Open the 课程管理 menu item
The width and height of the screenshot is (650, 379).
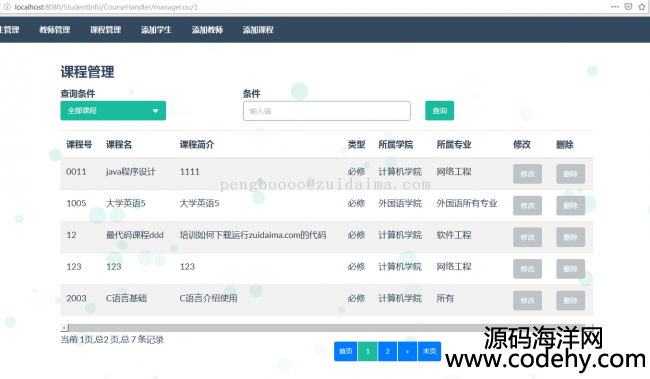pos(106,30)
